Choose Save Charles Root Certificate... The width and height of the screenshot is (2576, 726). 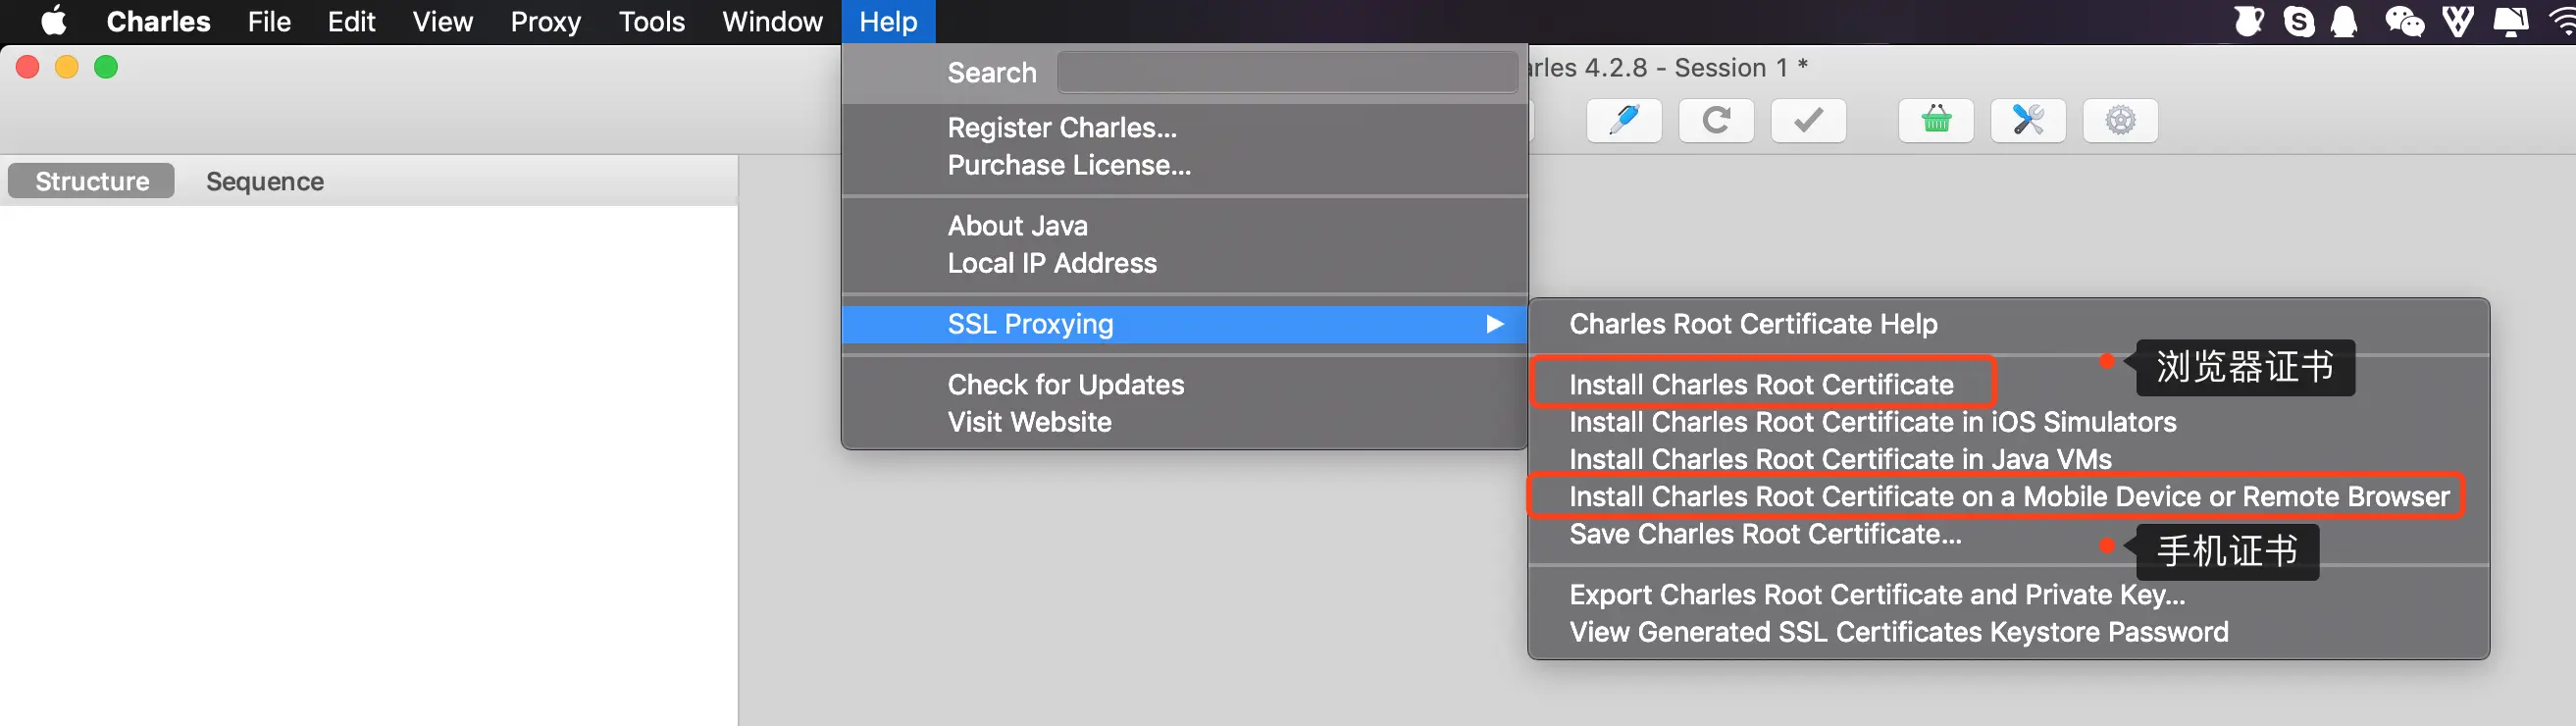2008,534
